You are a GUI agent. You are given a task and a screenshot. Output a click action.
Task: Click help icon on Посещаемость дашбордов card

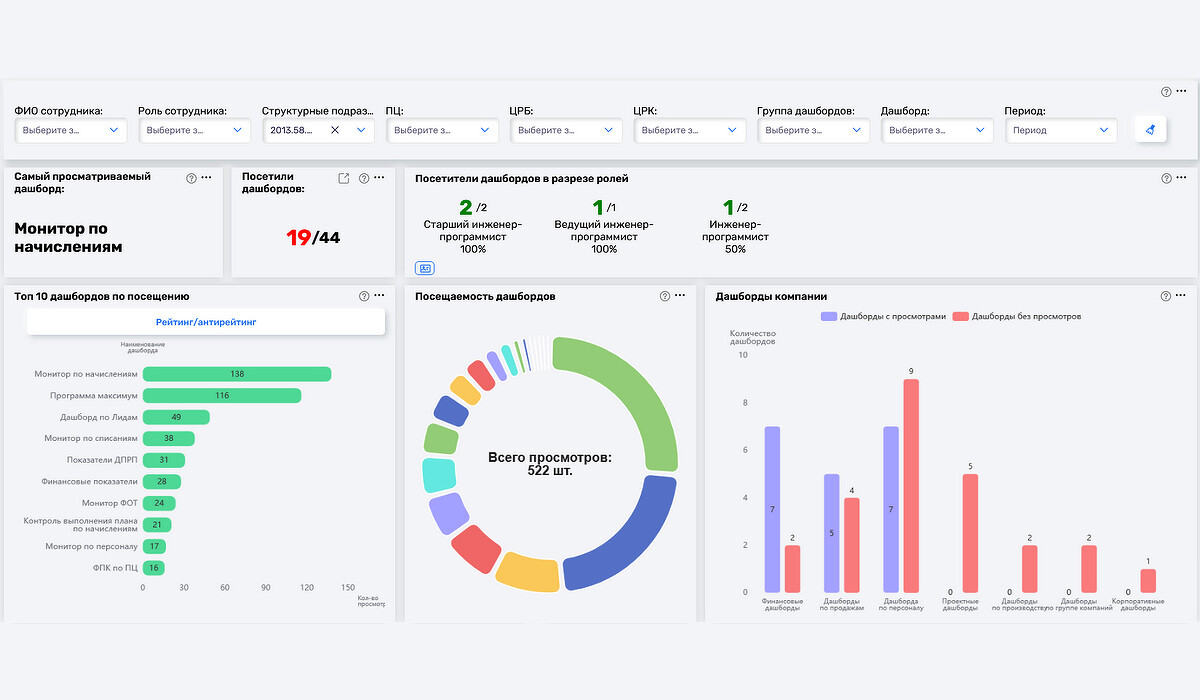(x=664, y=296)
